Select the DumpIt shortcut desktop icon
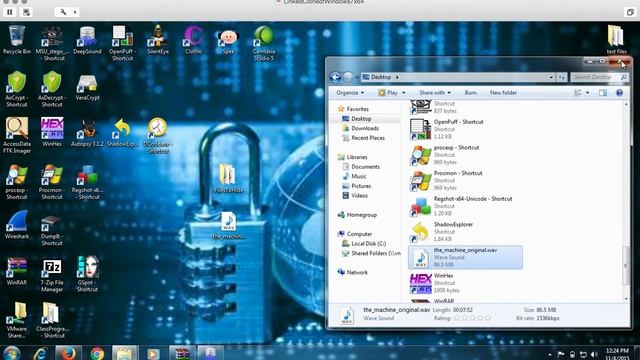Screen dimensions: 640x360 [52, 230]
